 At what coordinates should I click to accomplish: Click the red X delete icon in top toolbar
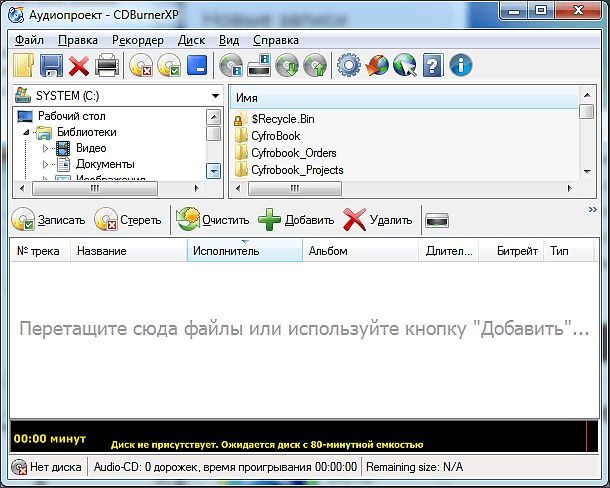(x=79, y=65)
